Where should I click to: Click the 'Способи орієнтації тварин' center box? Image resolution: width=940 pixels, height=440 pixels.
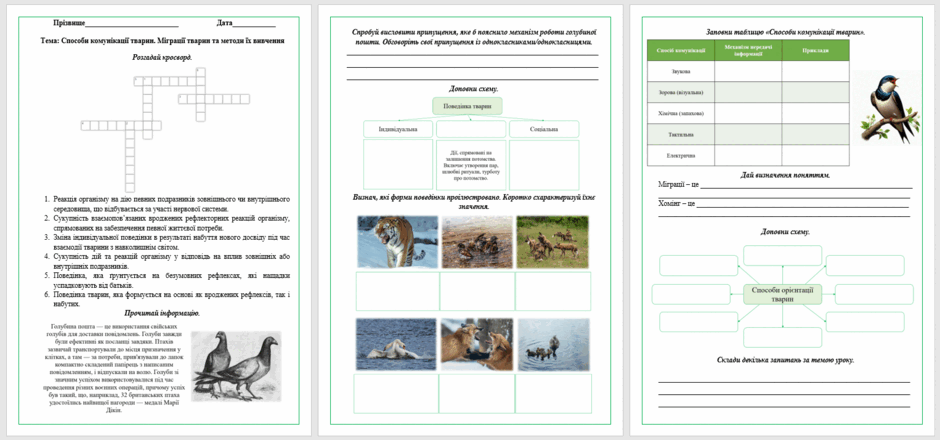click(x=782, y=294)
